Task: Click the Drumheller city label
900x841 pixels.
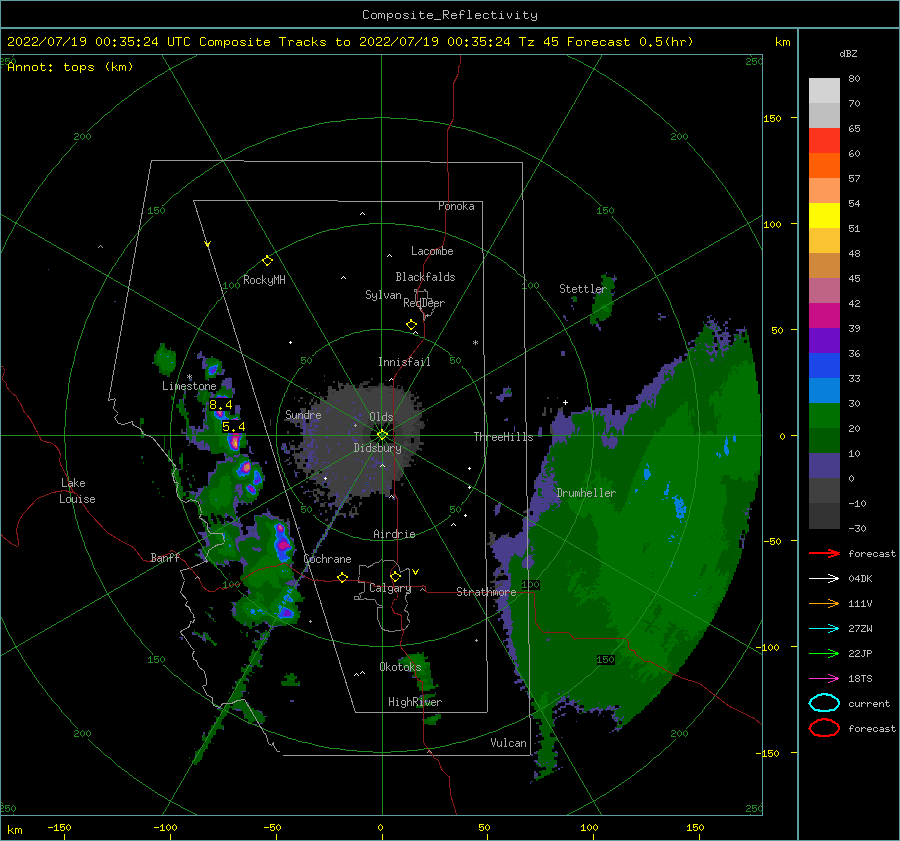Action: 586,493
